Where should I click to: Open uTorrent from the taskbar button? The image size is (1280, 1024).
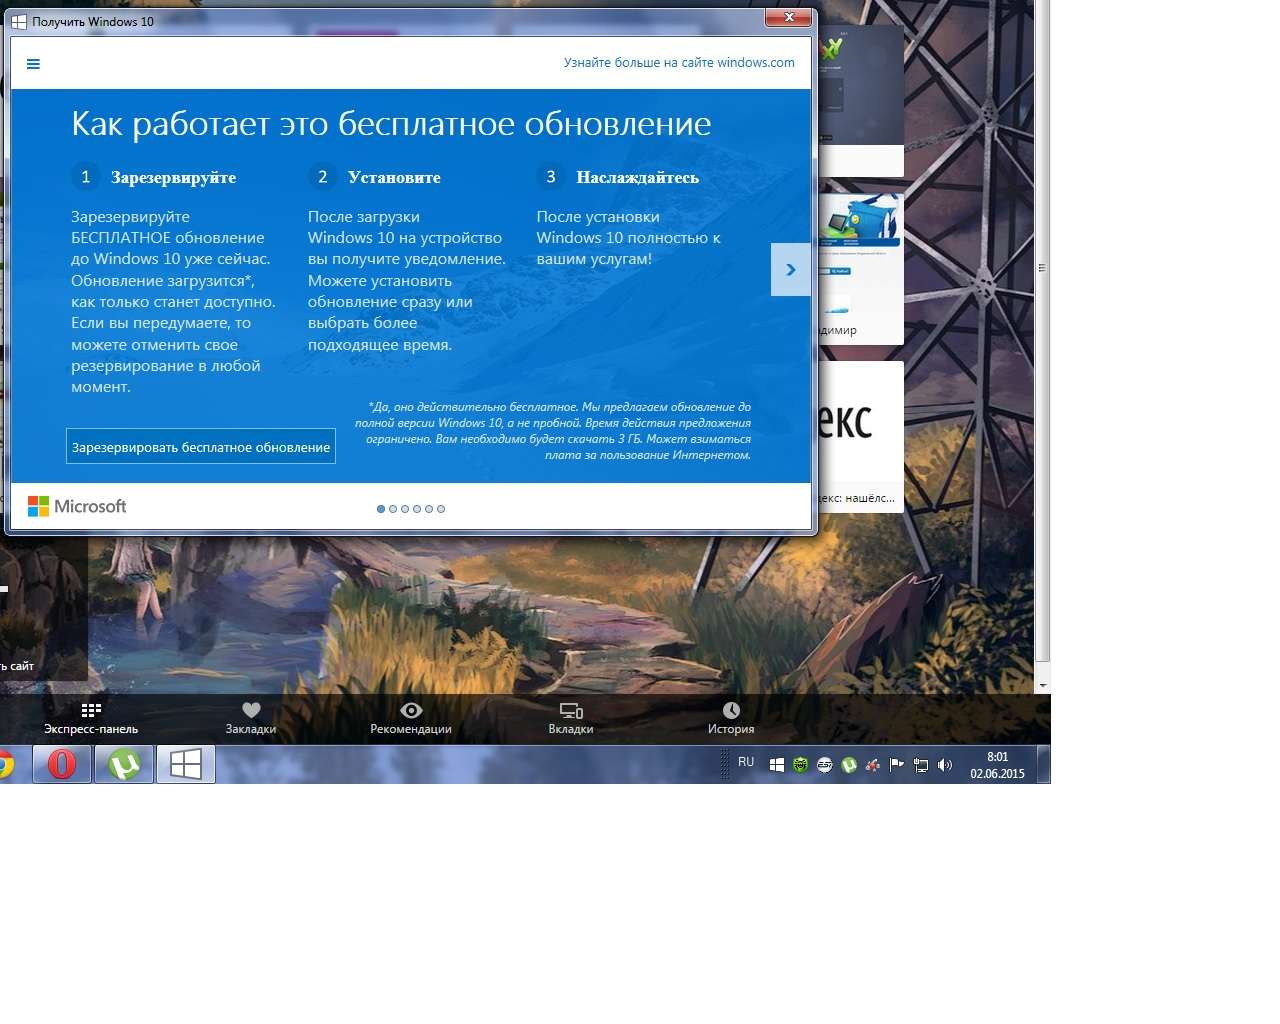click(124, 765)
